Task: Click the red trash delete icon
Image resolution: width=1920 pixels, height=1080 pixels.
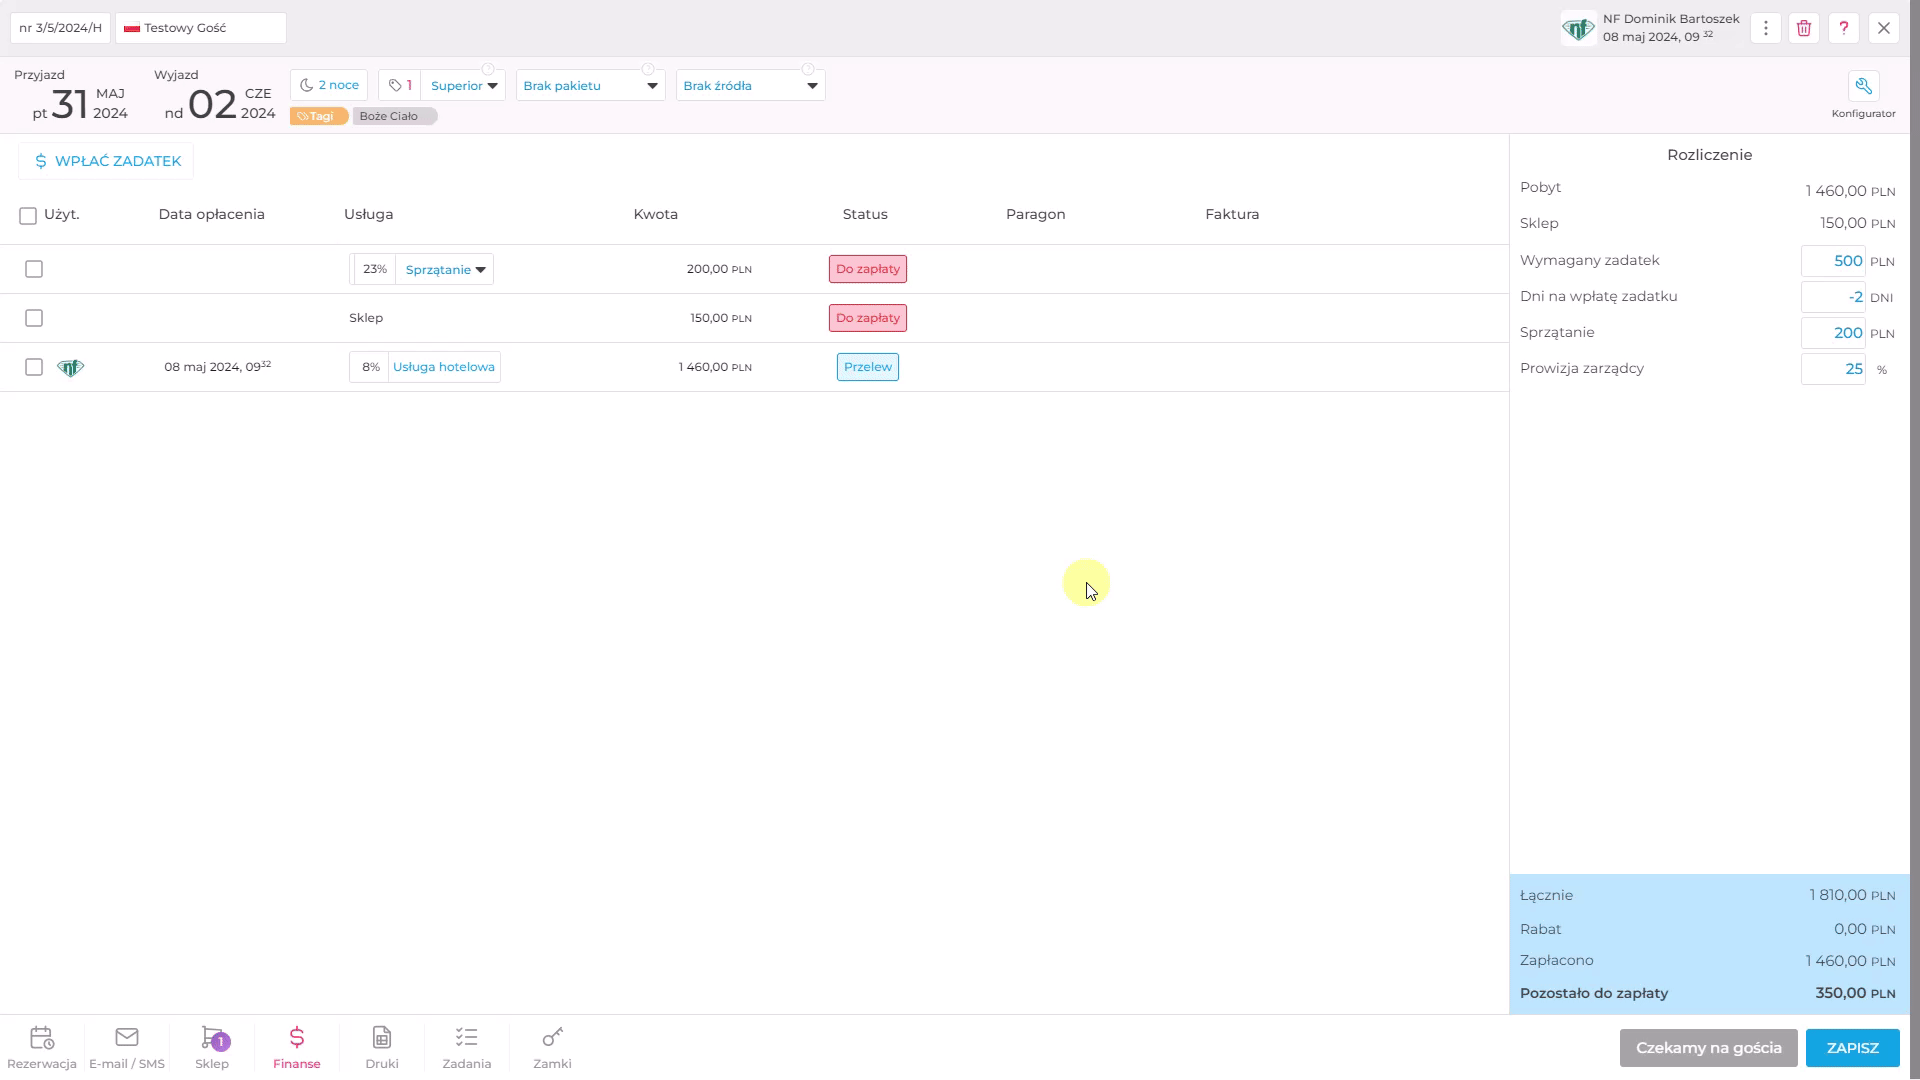Action: tap(1804, 28)
